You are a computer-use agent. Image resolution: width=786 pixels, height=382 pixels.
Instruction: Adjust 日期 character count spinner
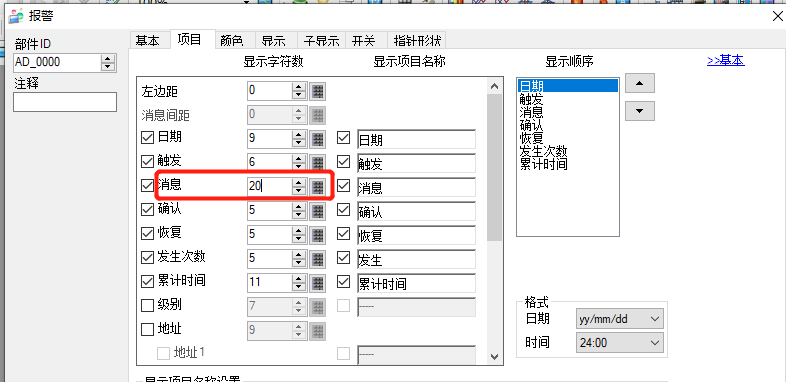pyautogui.click(x=299, y=138)
